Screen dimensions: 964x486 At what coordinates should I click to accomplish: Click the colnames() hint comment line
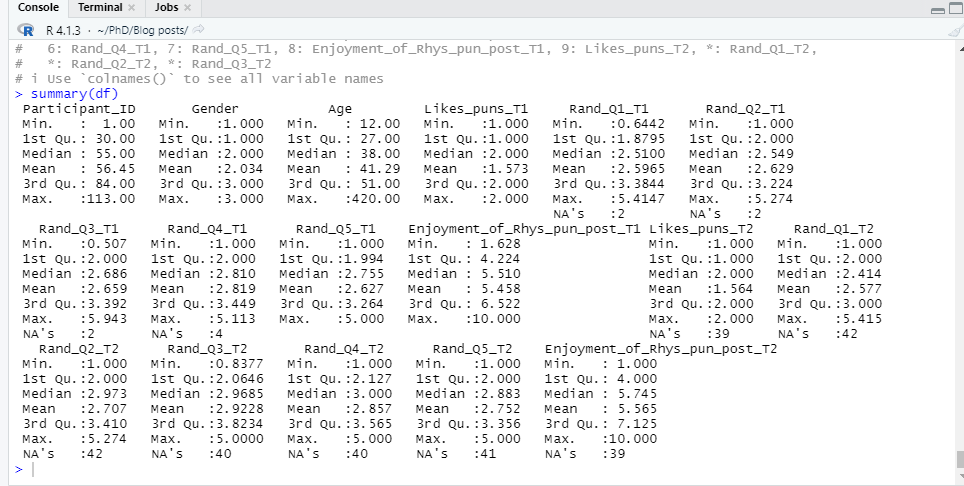(x=199, y=79)
